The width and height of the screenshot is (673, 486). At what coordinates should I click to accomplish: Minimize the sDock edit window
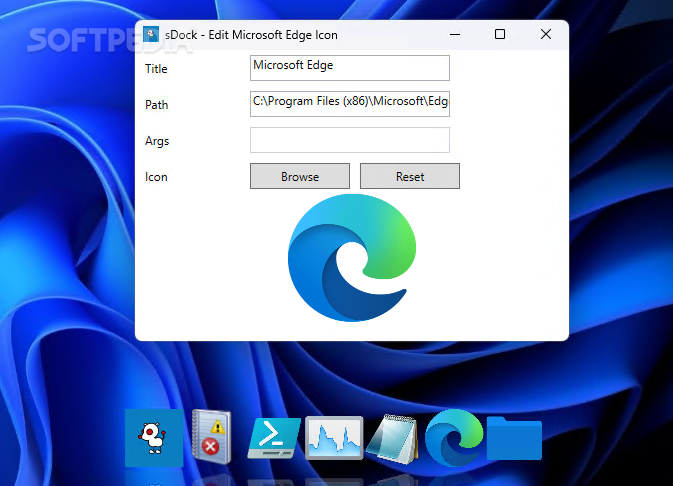tap(455, 34)
